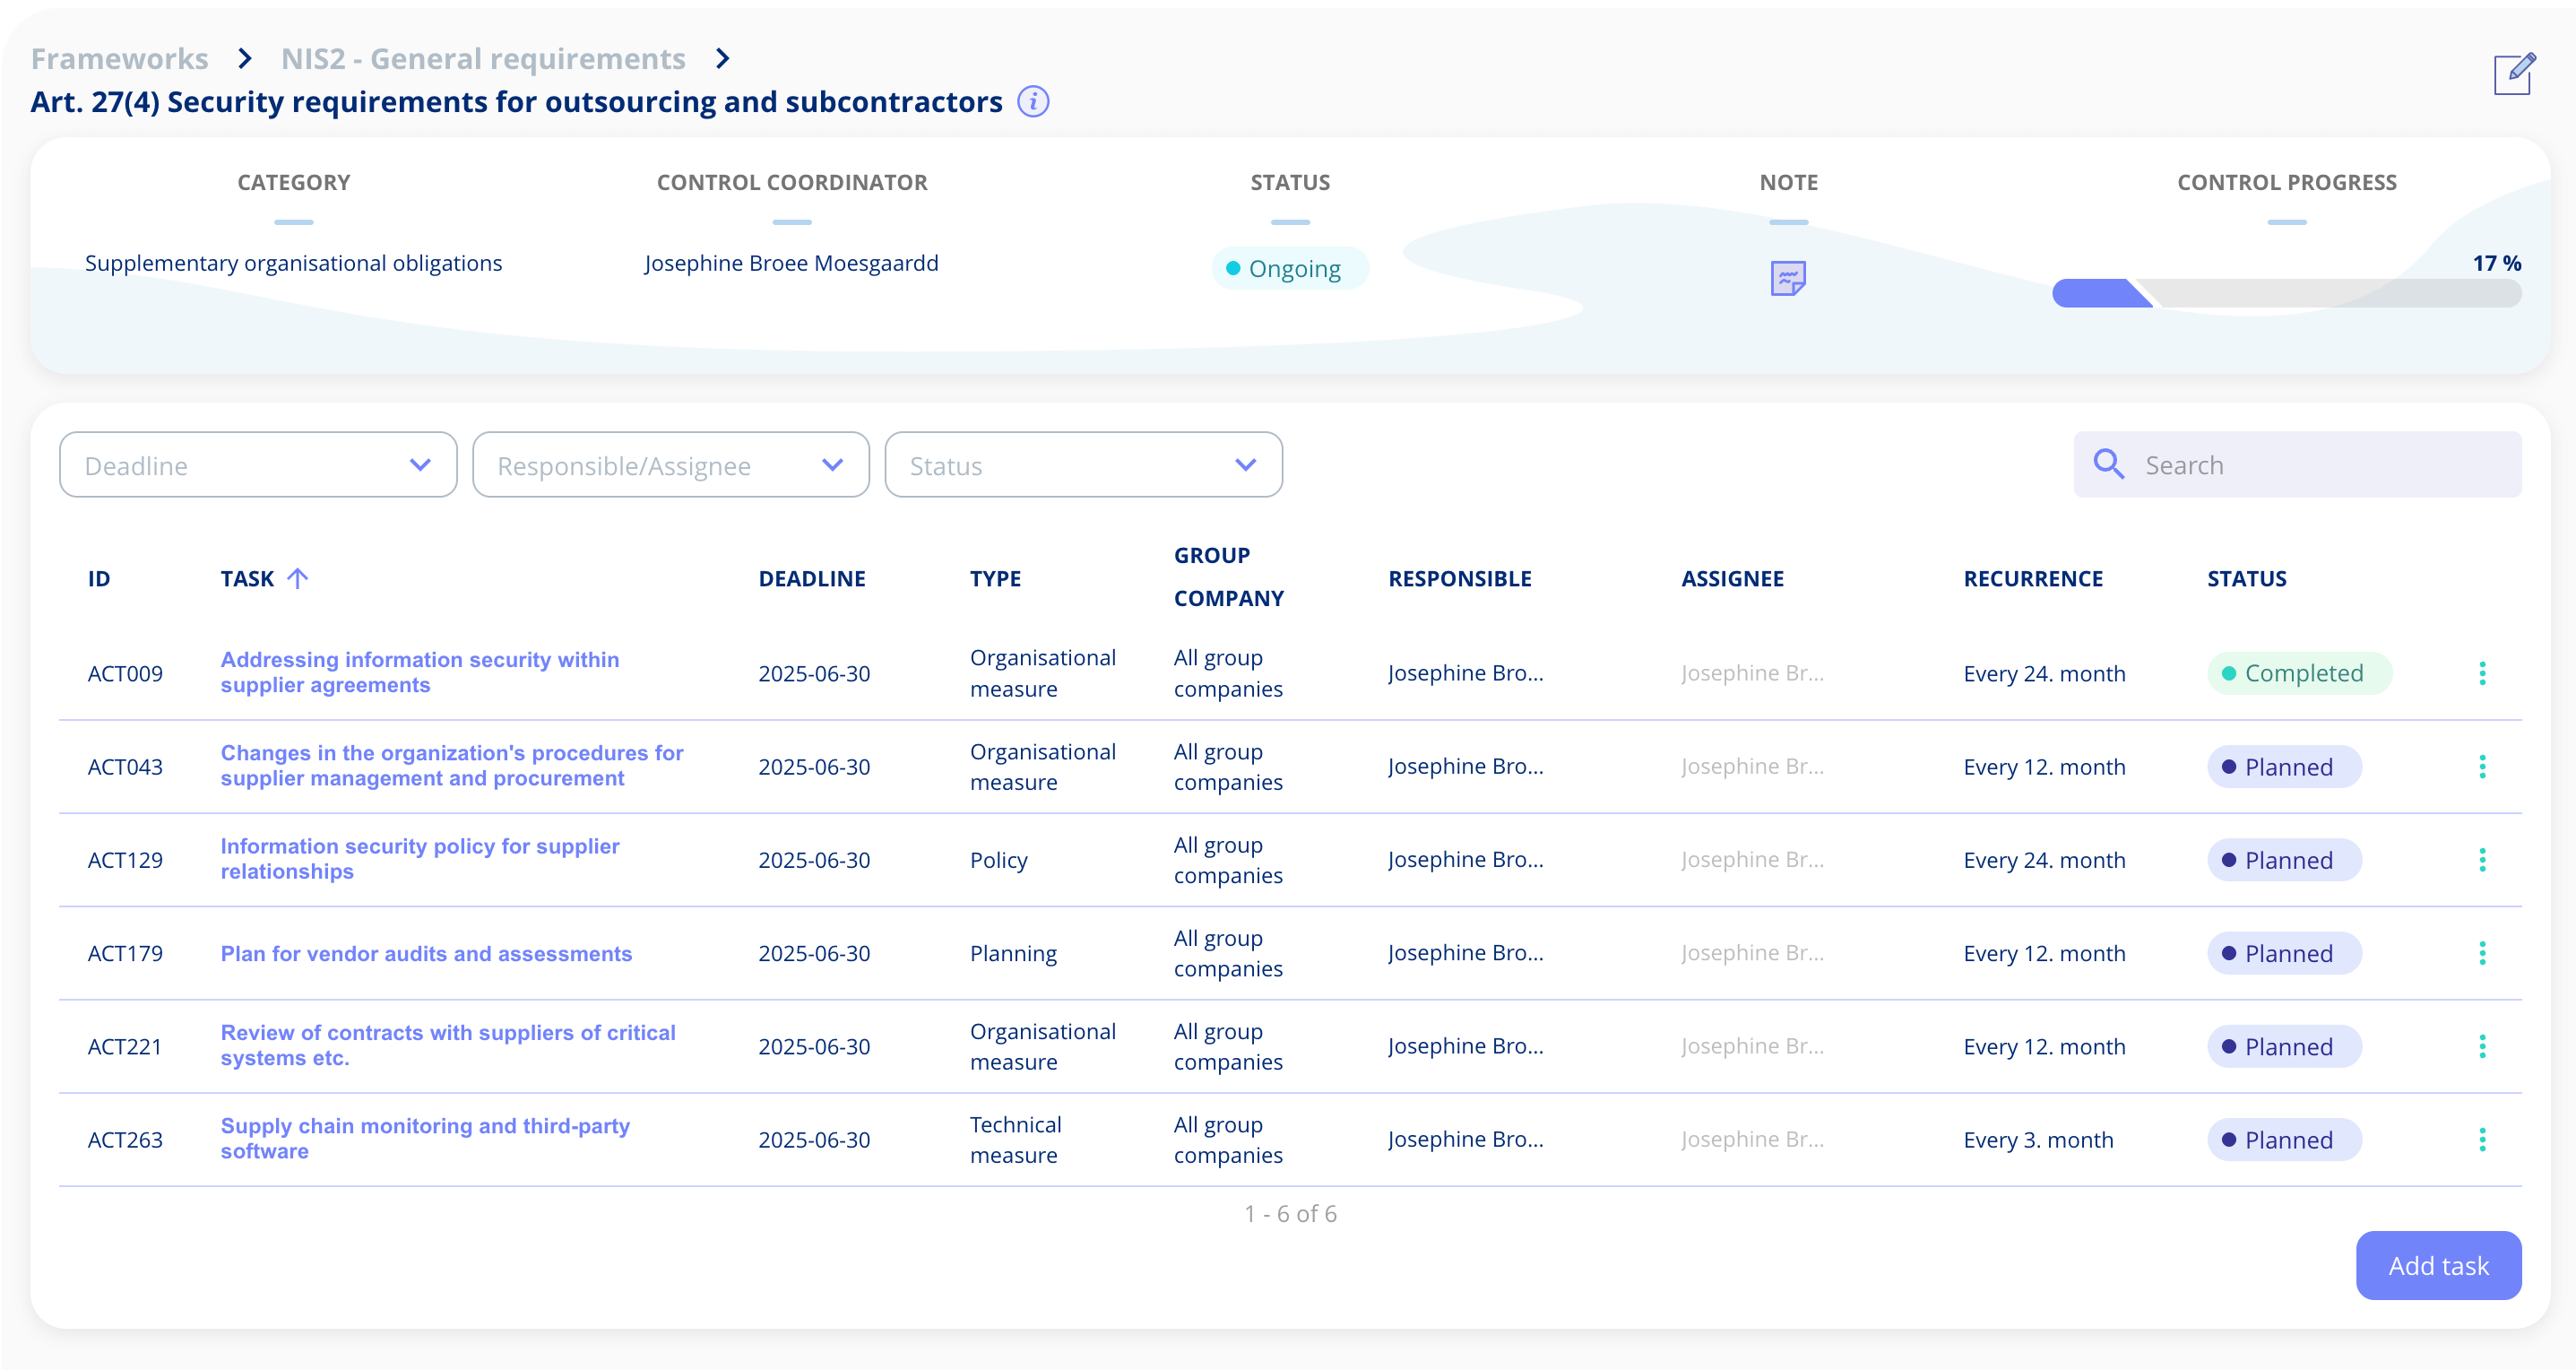Screen dimensions: 2576x1370
Task: Sort by the TYPE column header
Action: (995, 578)
